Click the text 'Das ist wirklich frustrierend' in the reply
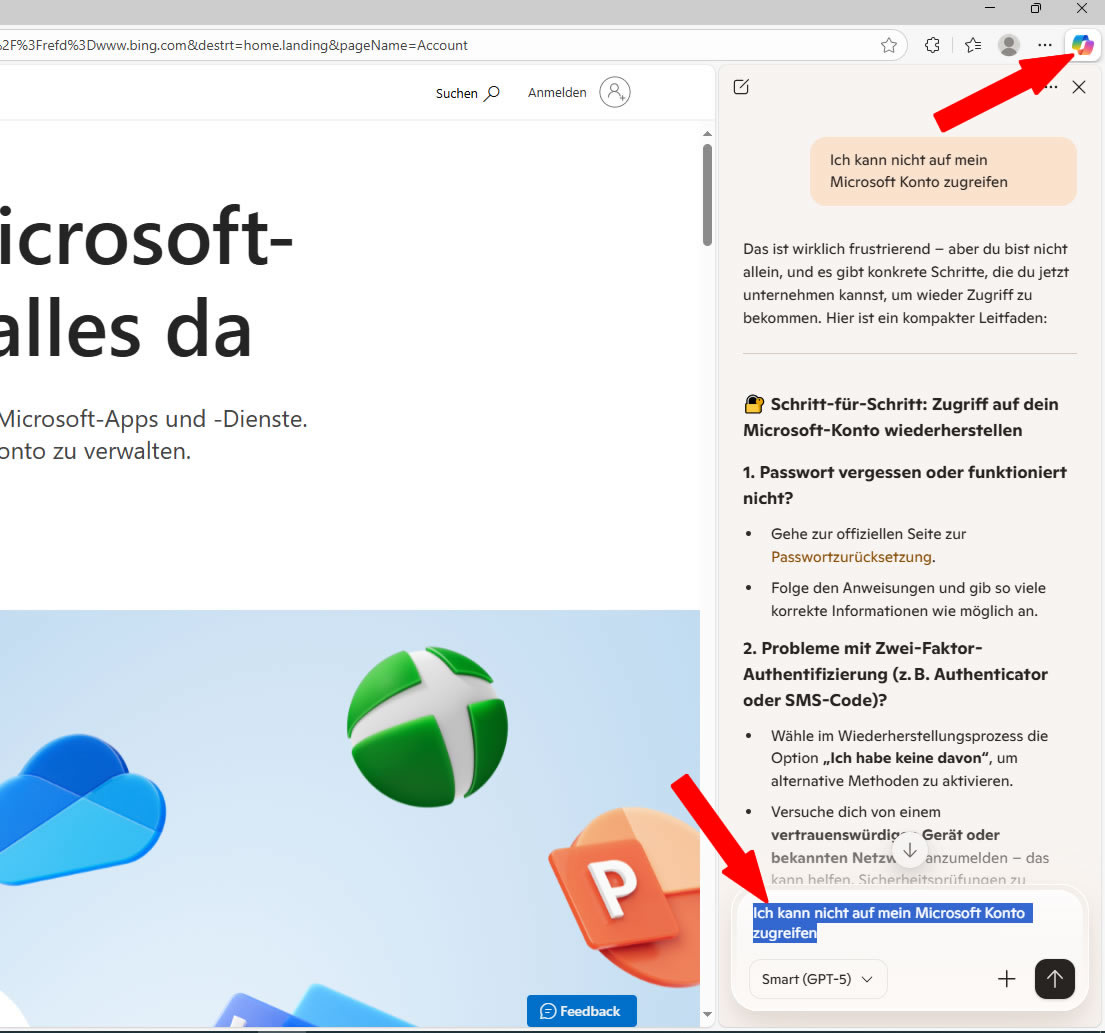1105x1033 pixels. pos(837,249)
